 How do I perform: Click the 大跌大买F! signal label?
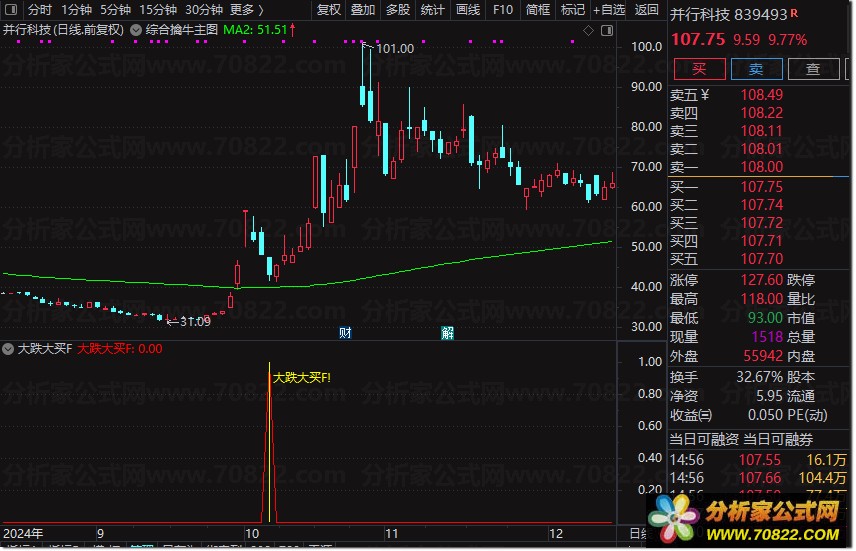(x=301, y=378)
